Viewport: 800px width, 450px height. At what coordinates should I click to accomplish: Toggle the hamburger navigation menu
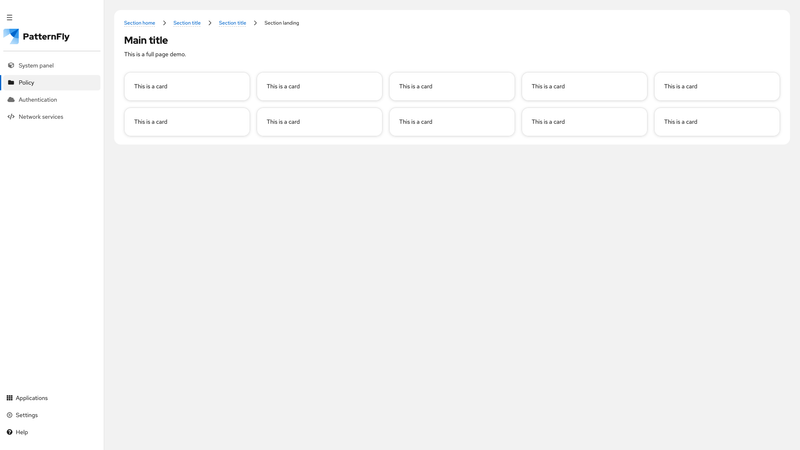[10, 17]
